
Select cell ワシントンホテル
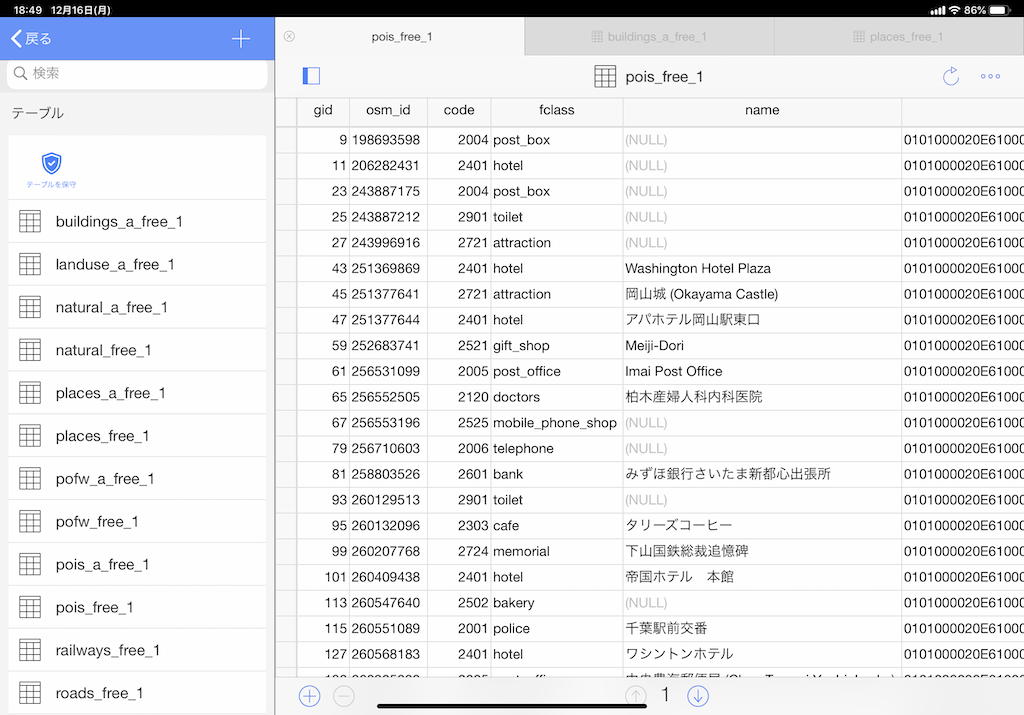pos(762,654)
